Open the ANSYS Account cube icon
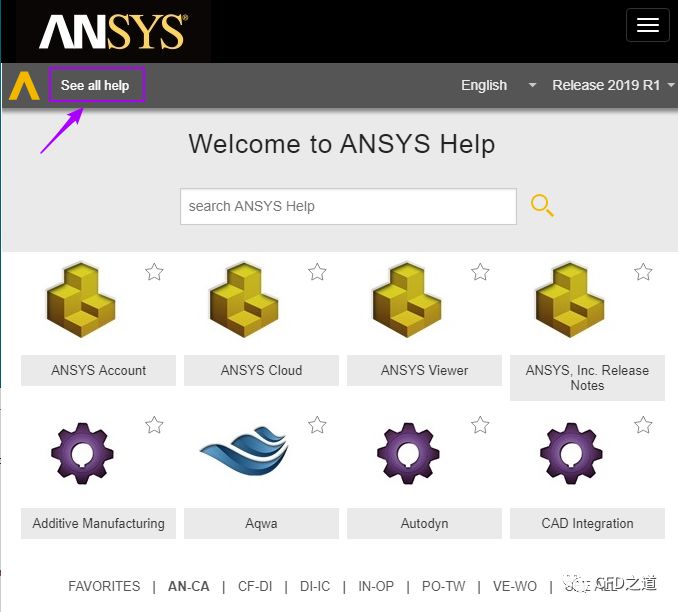The width and height of the screenshot is (678, 612). tap(81, 300)
